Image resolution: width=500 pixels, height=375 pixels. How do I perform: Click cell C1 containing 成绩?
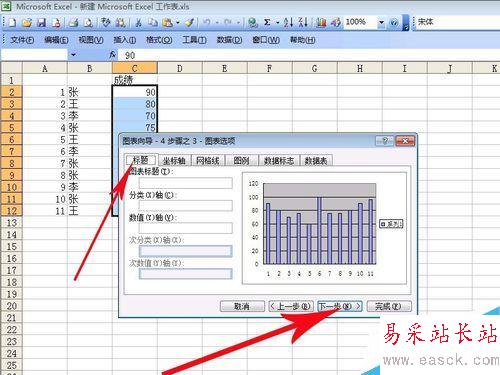tap(135, 80)
